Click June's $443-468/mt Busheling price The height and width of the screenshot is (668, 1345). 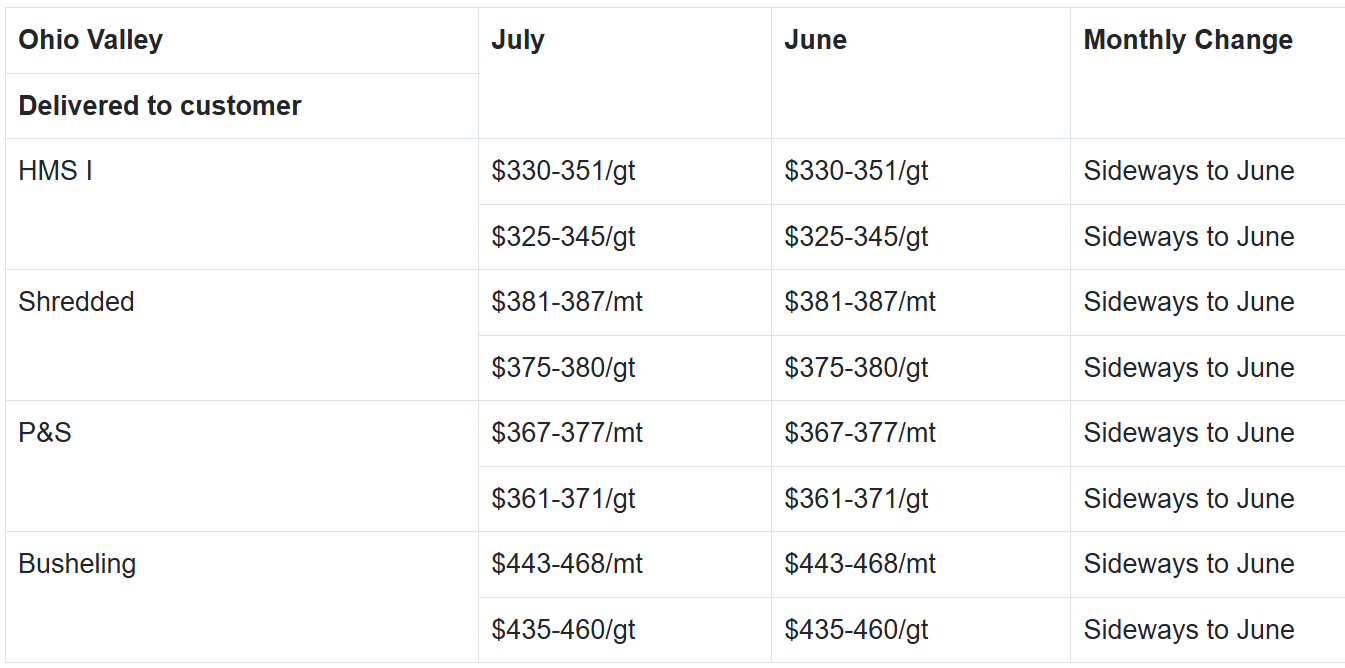tap(860, 564)
